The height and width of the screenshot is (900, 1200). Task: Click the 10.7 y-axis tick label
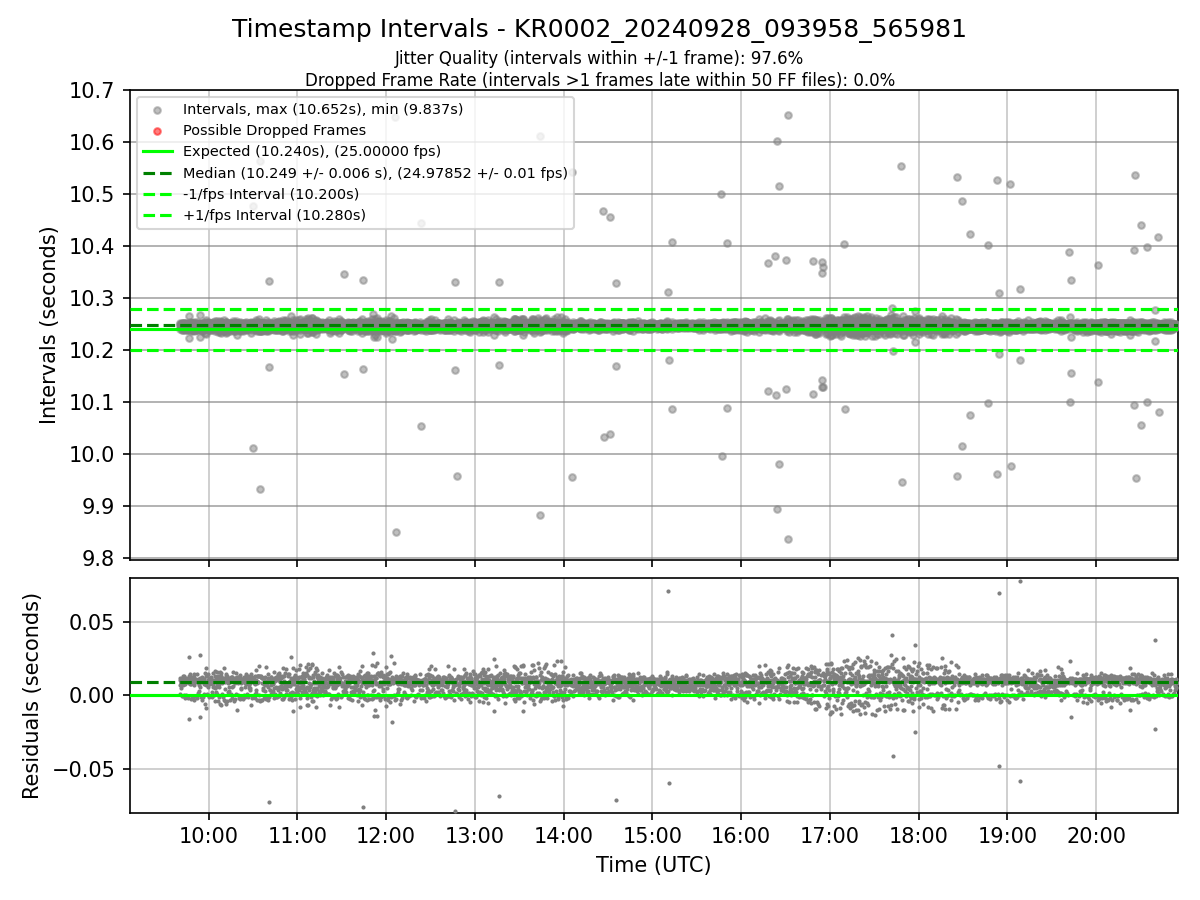click(x=92, y=91)
